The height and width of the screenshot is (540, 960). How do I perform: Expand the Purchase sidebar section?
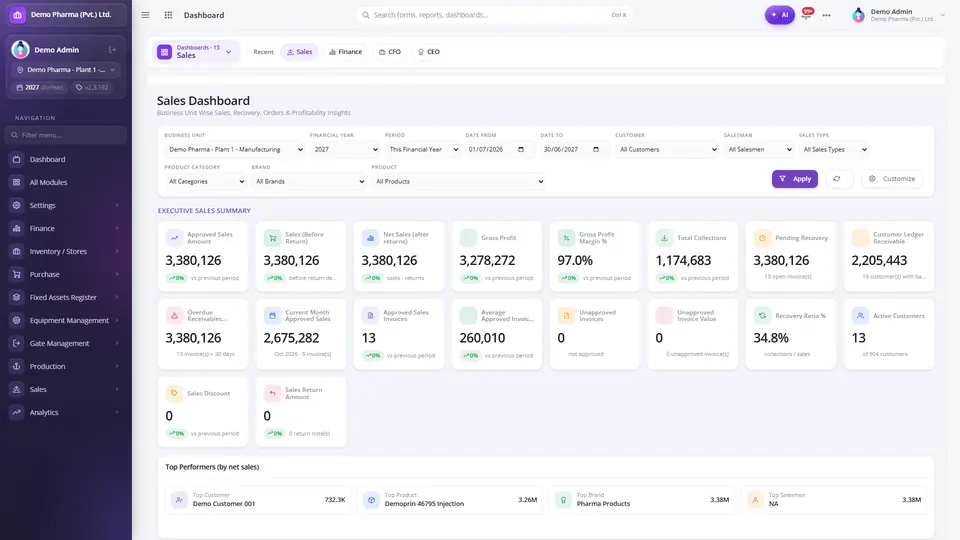coord(66,274)
